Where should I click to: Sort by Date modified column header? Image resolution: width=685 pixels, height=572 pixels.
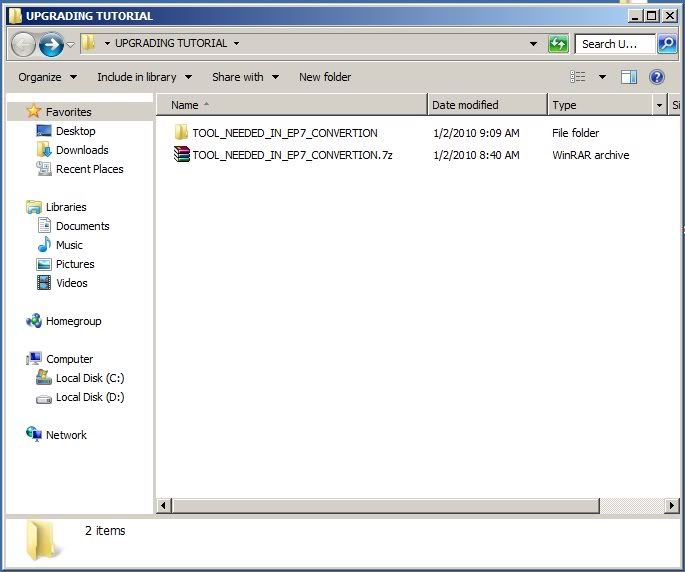click(x=465, y=105)
